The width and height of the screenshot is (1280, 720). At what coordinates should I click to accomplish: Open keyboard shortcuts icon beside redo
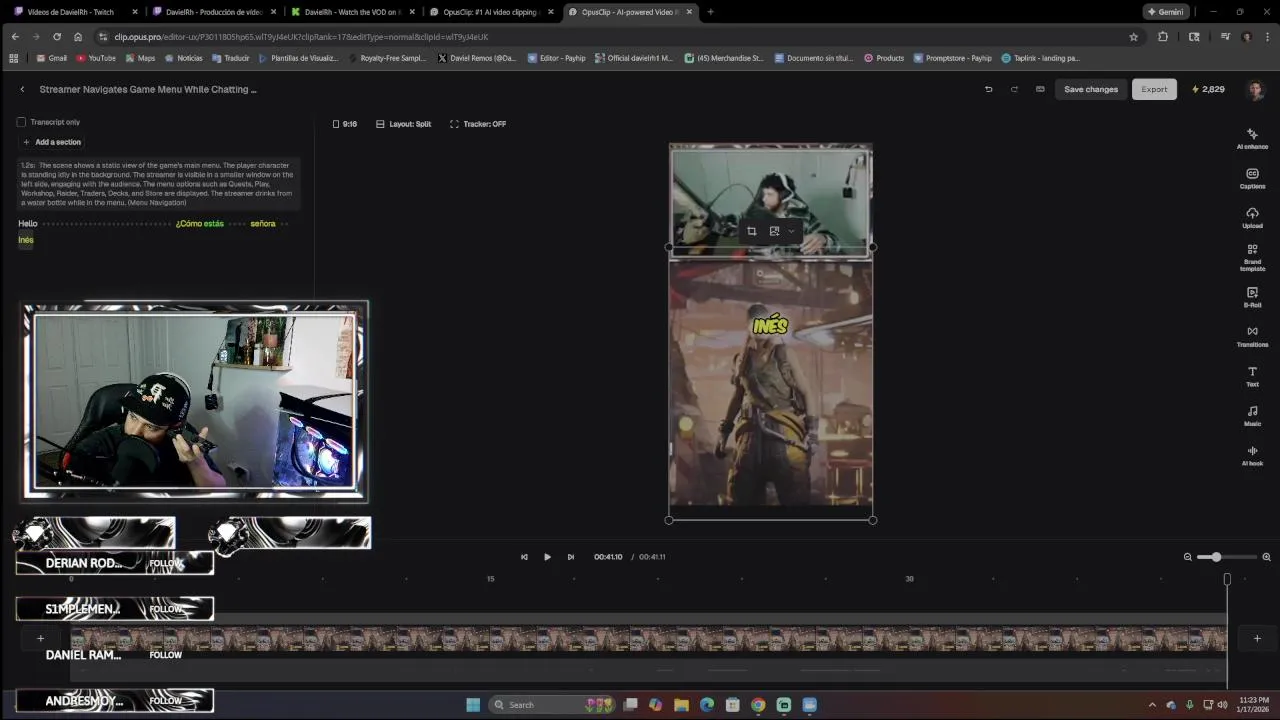pyautogui.click(x=1040, y=89)
